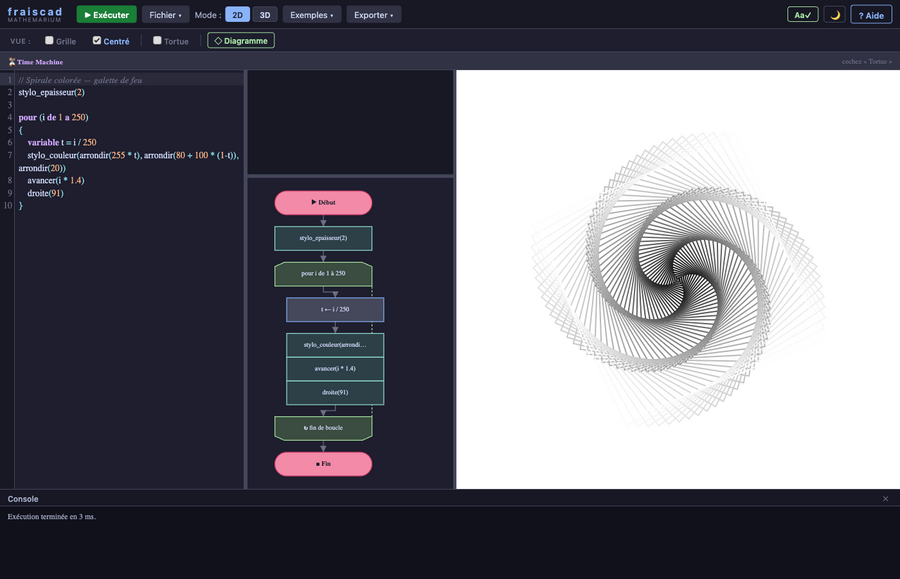Select the Fin flowchart node
The height and width of the screenshot is (579, 900).
click(323, 464)
